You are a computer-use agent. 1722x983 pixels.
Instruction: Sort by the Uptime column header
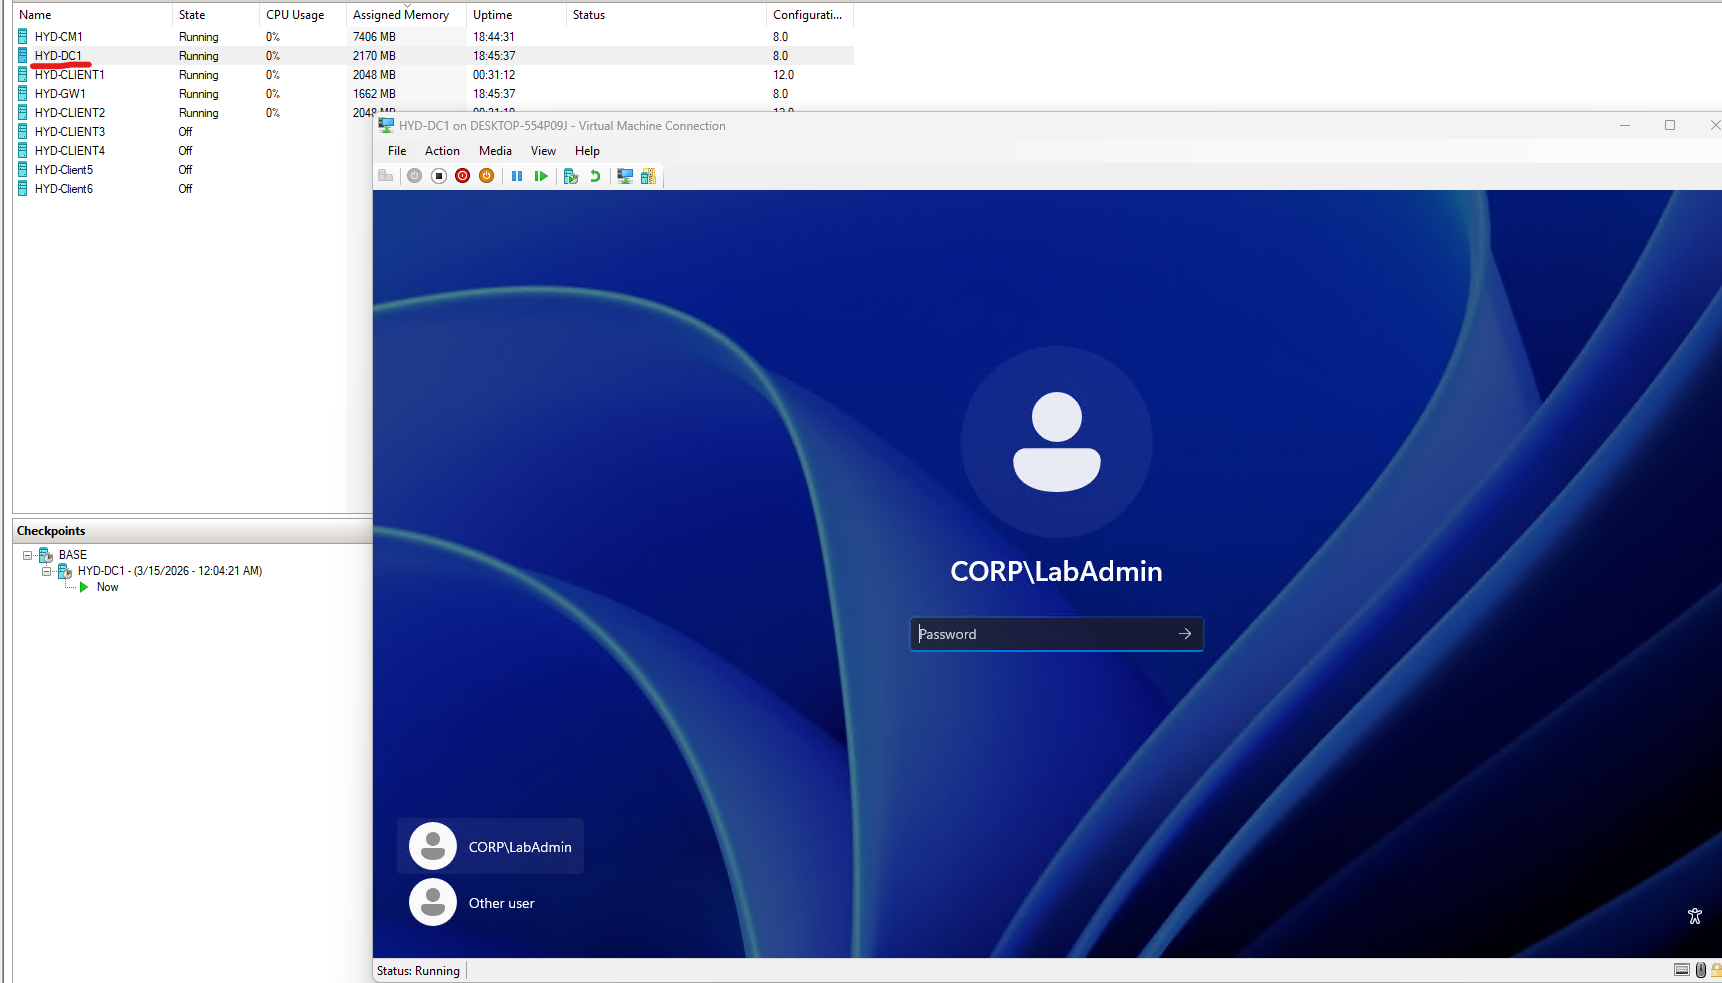tap(516, 15)
